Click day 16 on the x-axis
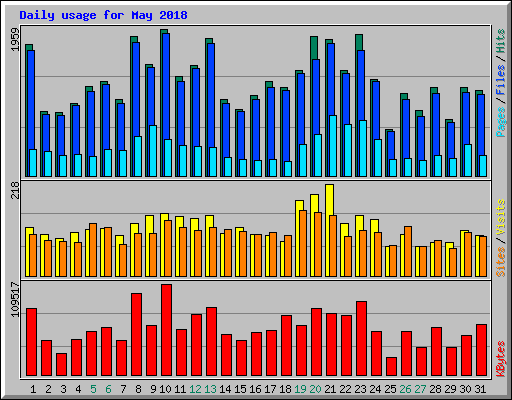The width and height of the screenshot is (512, 400). tap(255, 389)
